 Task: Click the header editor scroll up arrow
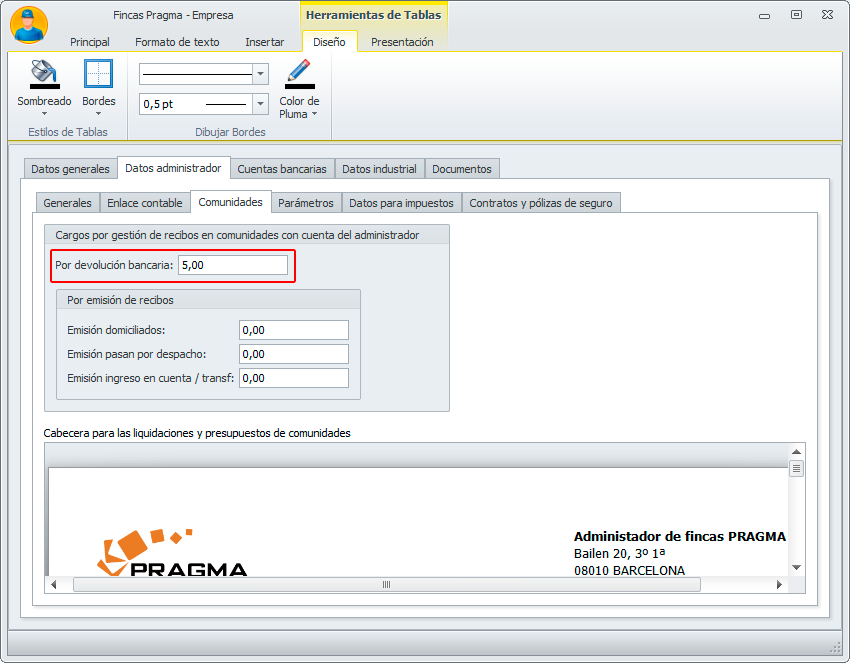coord(796,452)
